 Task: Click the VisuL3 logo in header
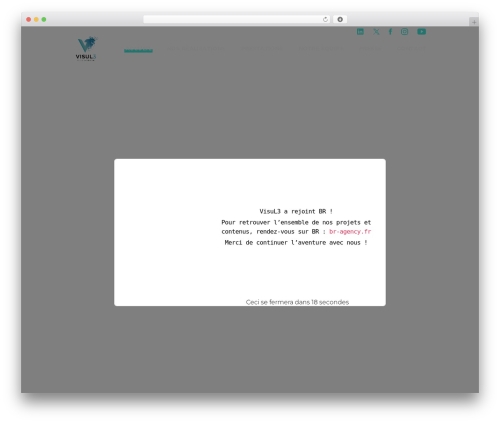tap(86, 49)
